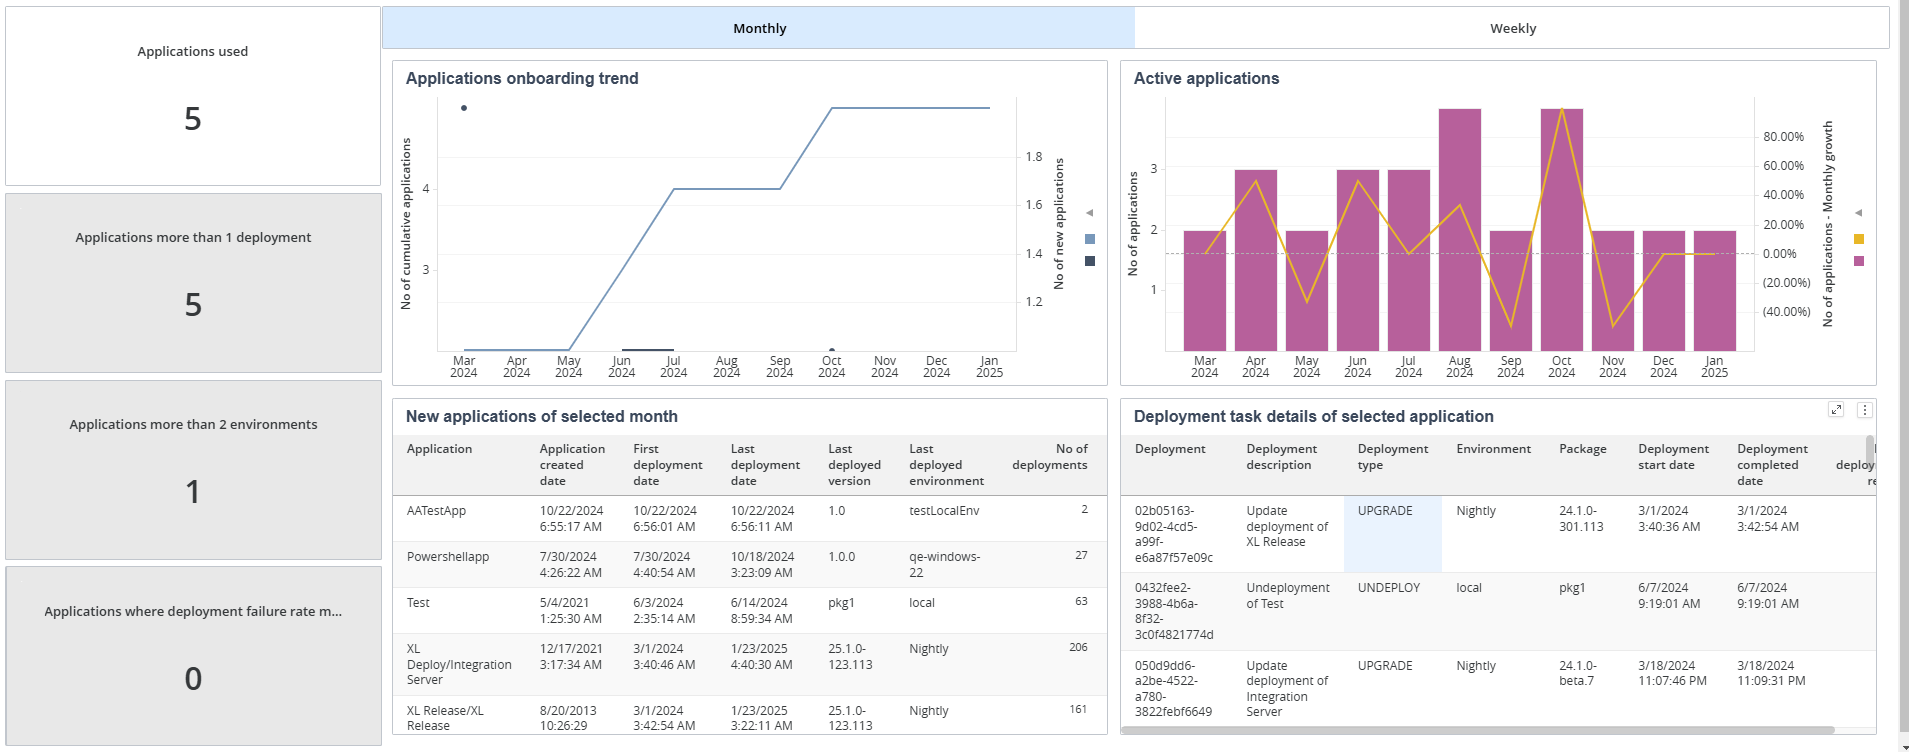The height and width of the screenshot is (752, 1909).
Task: Select the Oct 2024 bar in Active applications
Action: click(1562, 230)
